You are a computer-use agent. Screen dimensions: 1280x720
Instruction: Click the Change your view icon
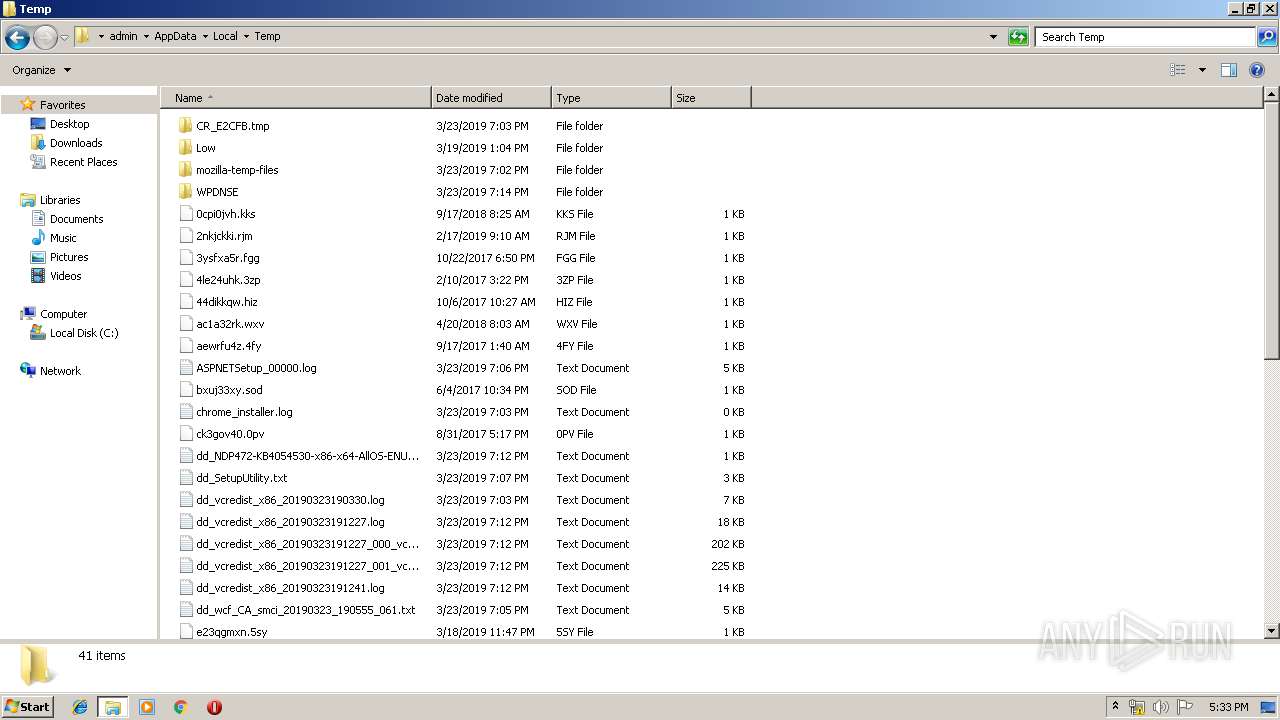point(1178,70)
